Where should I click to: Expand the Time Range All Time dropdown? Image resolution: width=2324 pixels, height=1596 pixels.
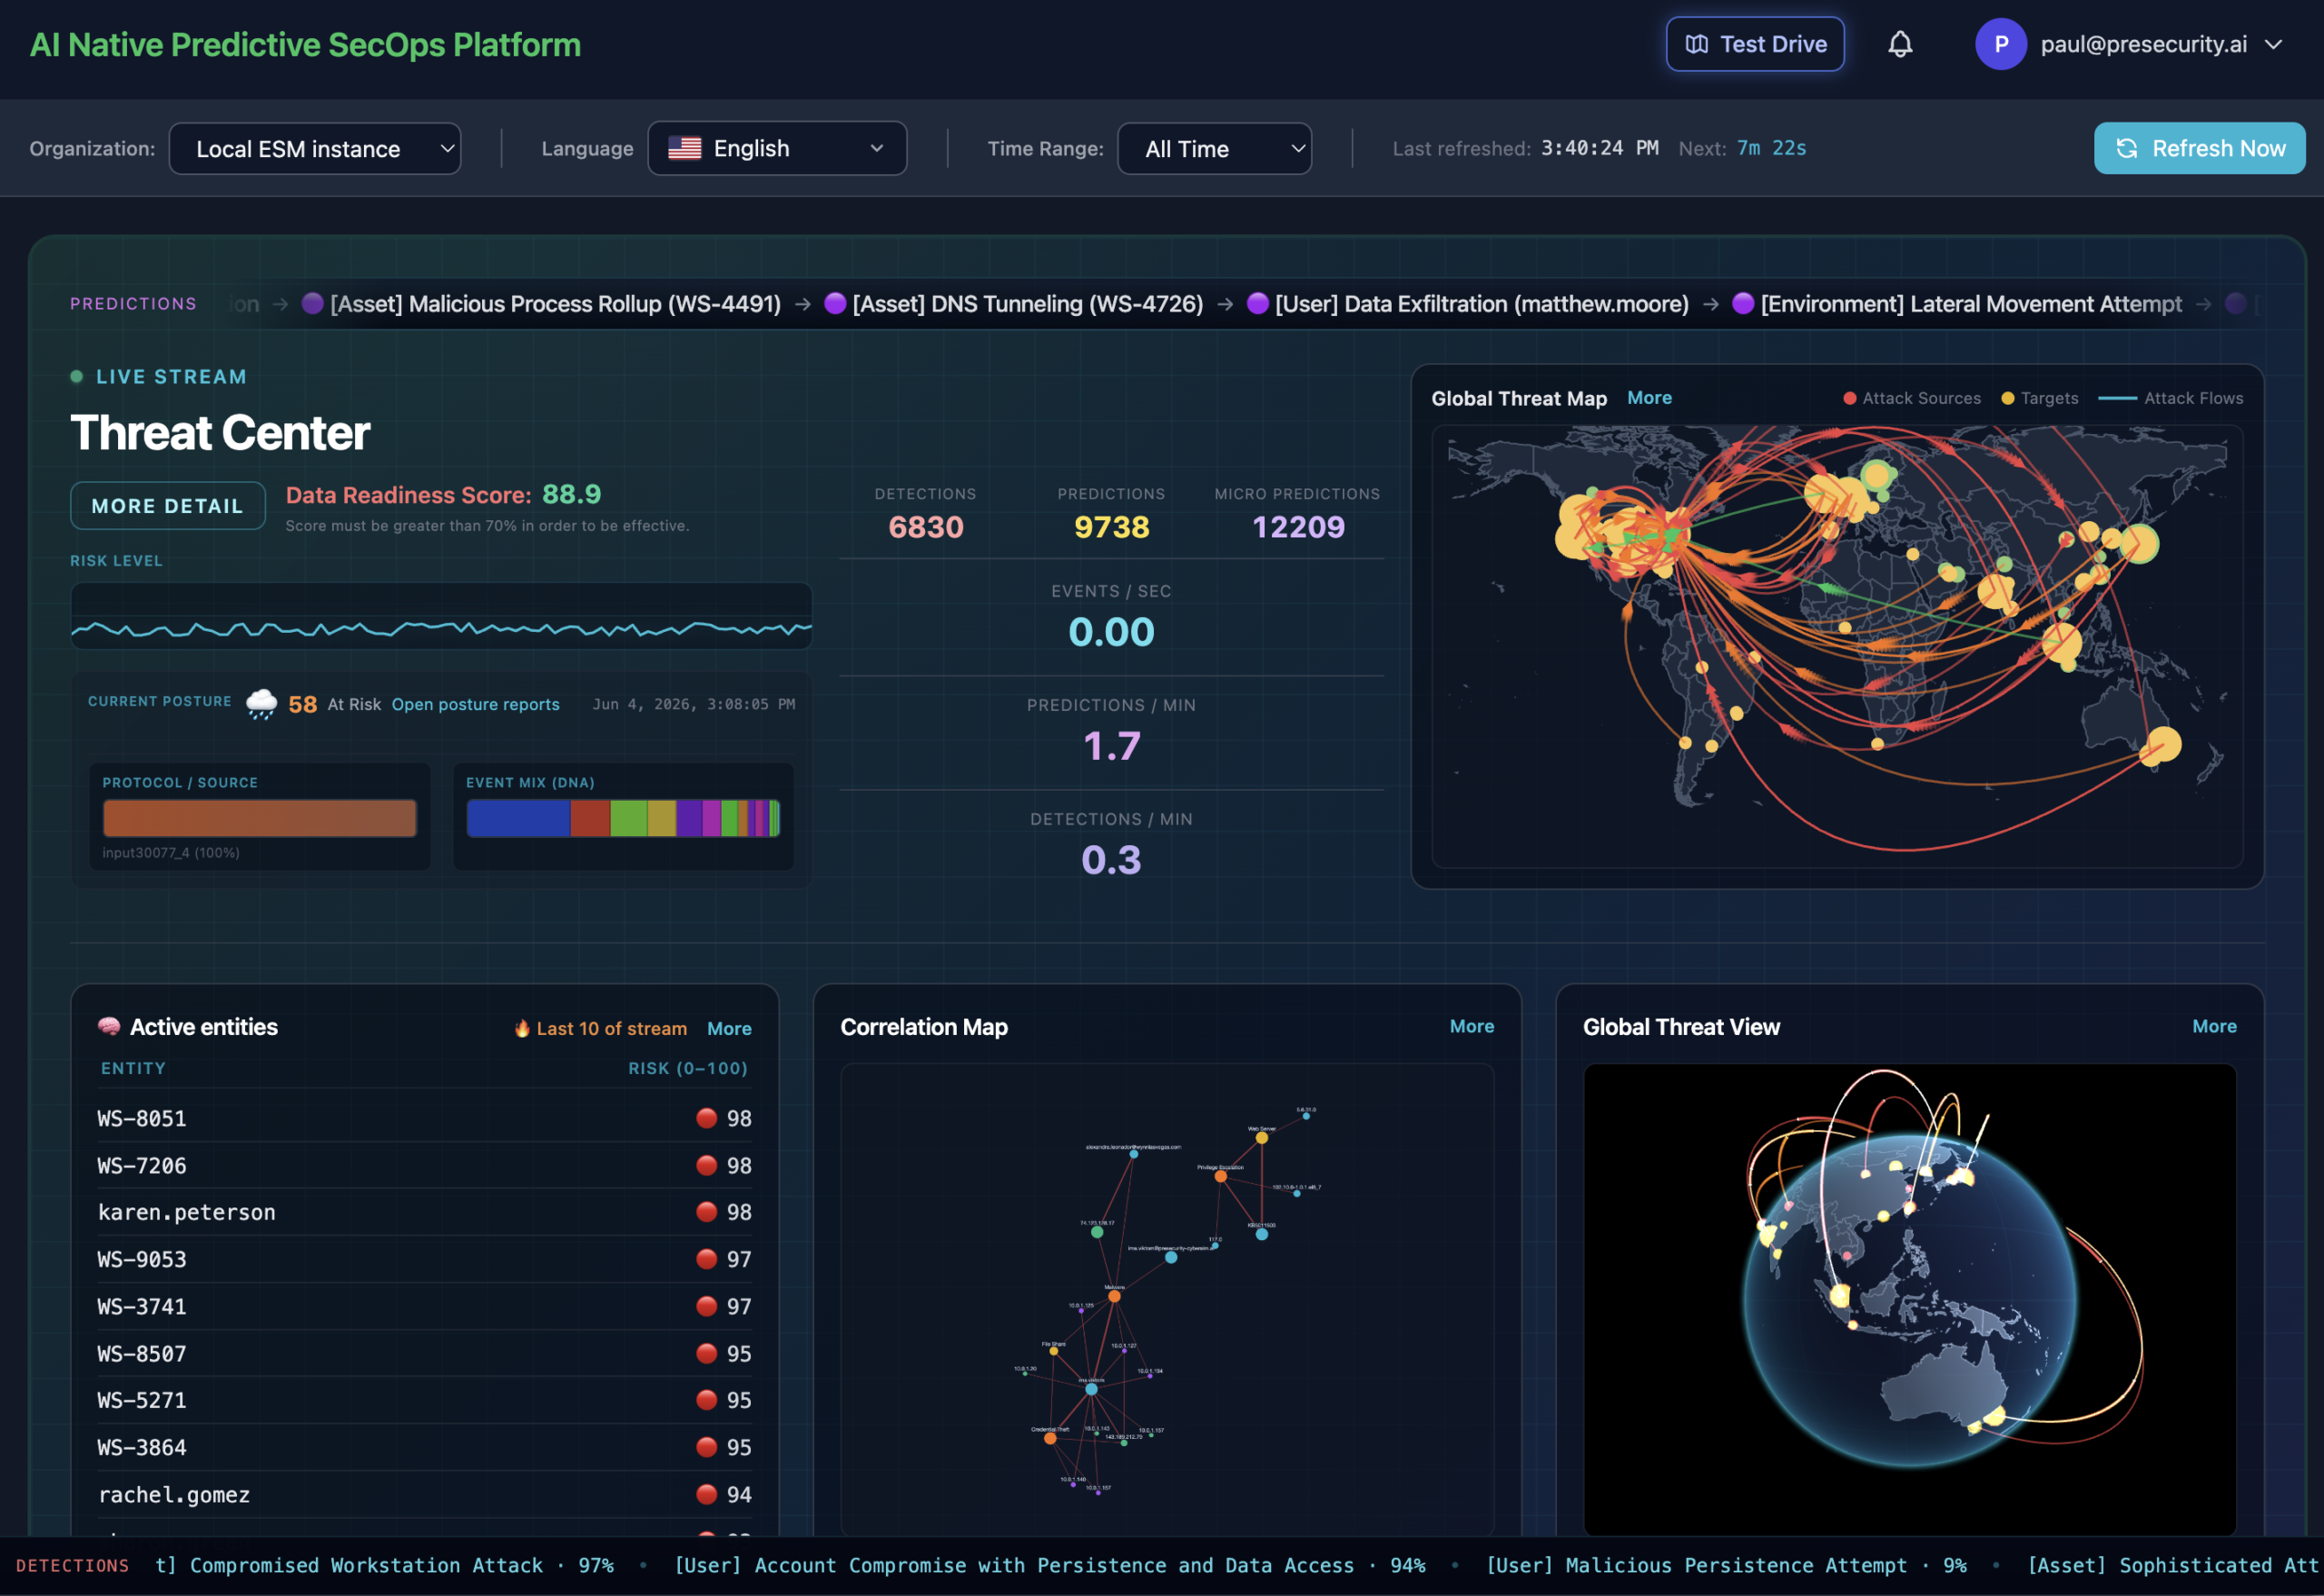1214,149
